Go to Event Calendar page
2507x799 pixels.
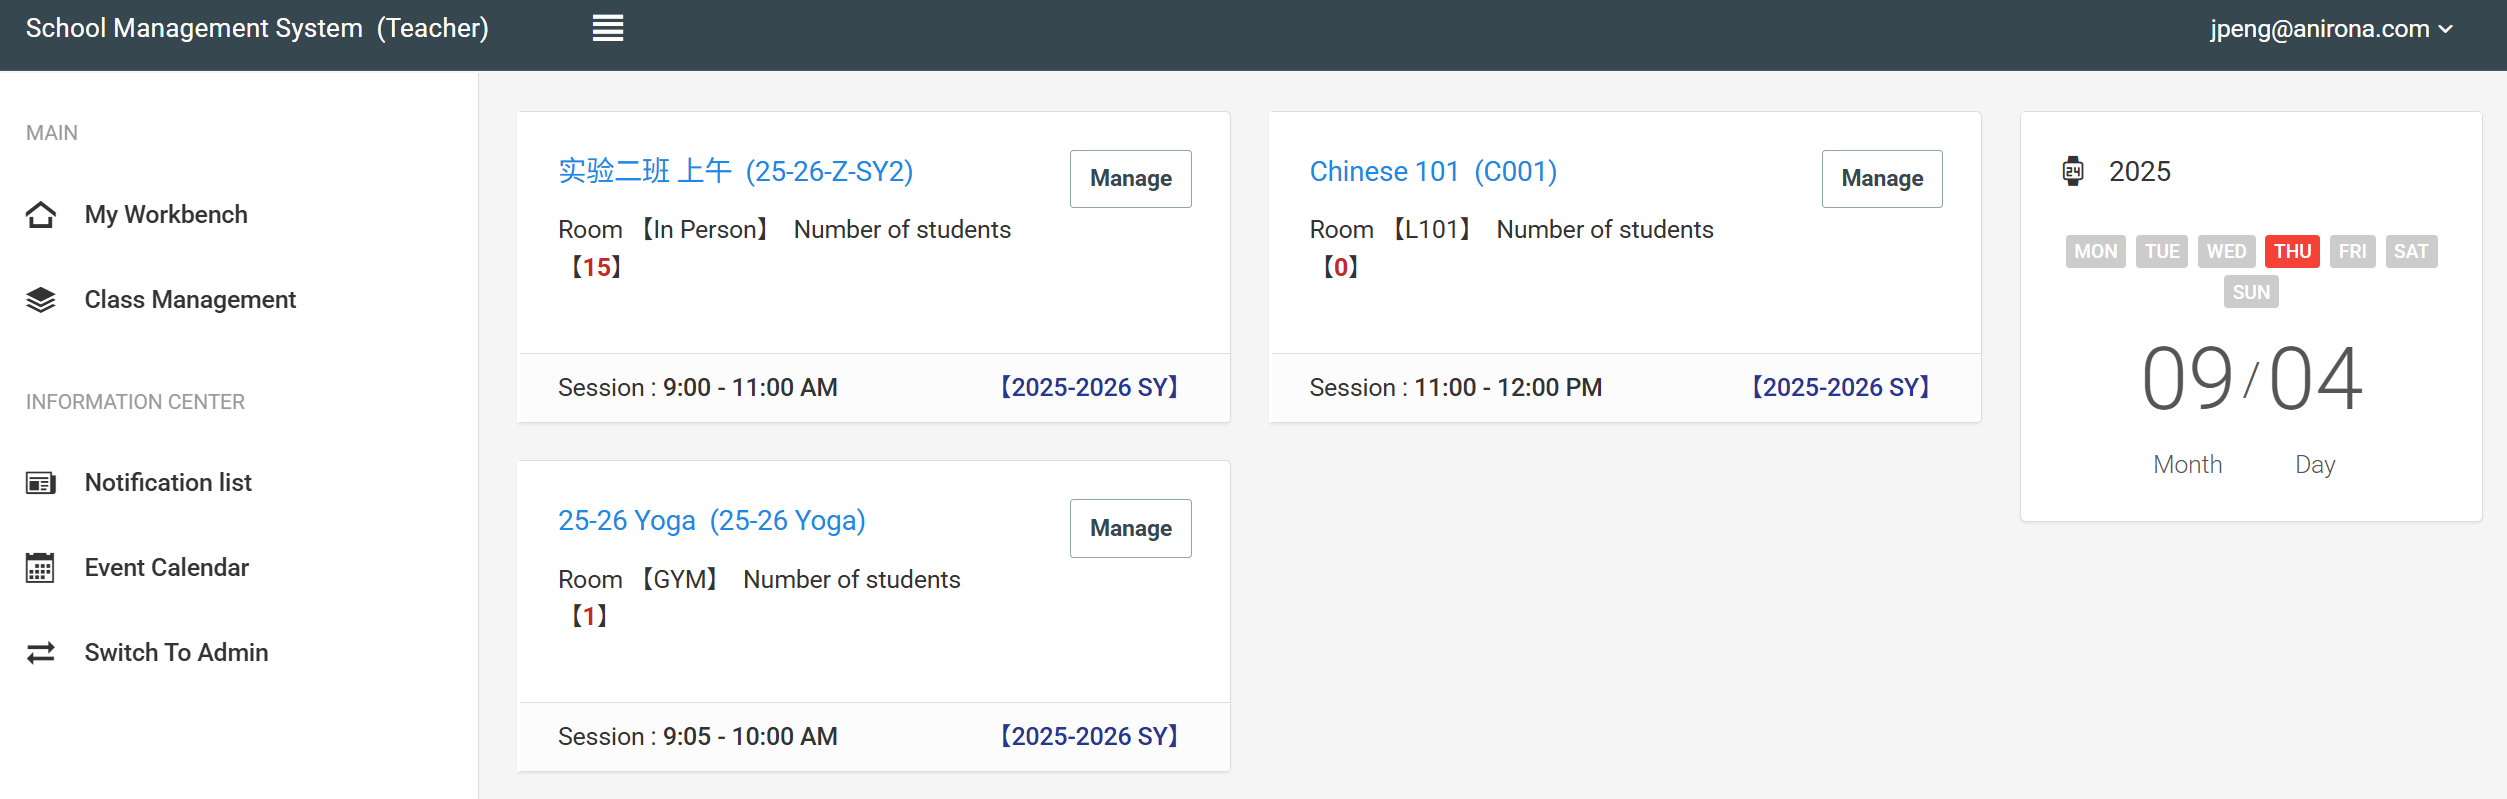pos(166,568)
